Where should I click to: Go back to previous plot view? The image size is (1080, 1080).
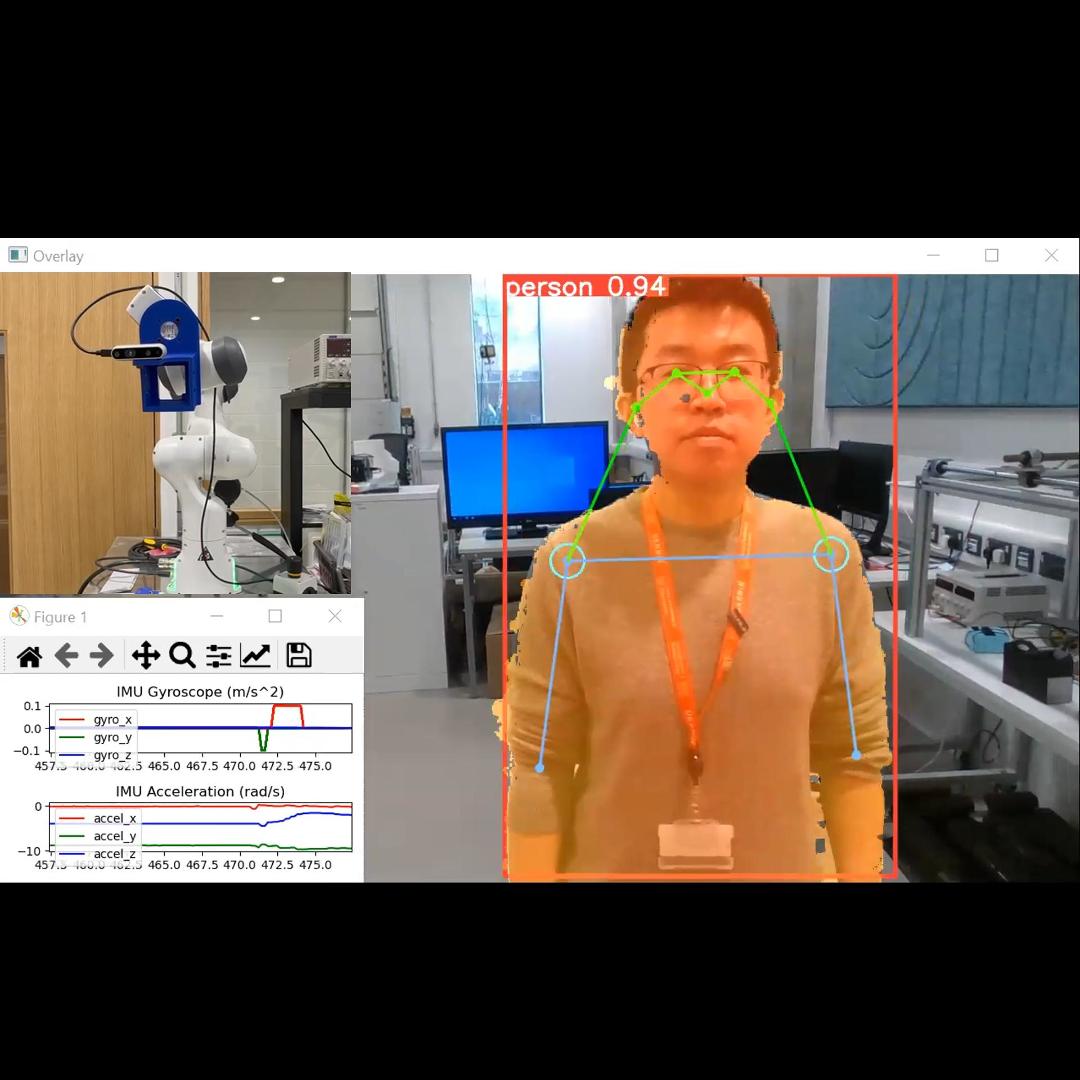click(66, 656)
